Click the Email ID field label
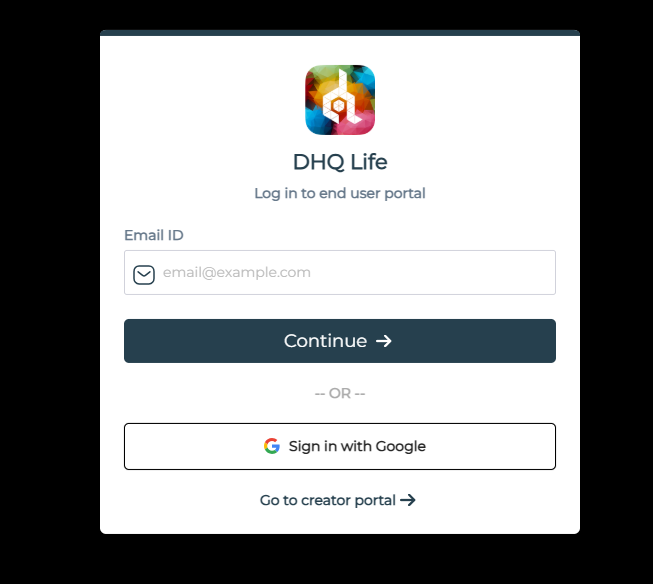Viewport: 653px width, 584px height. [154, 235]
